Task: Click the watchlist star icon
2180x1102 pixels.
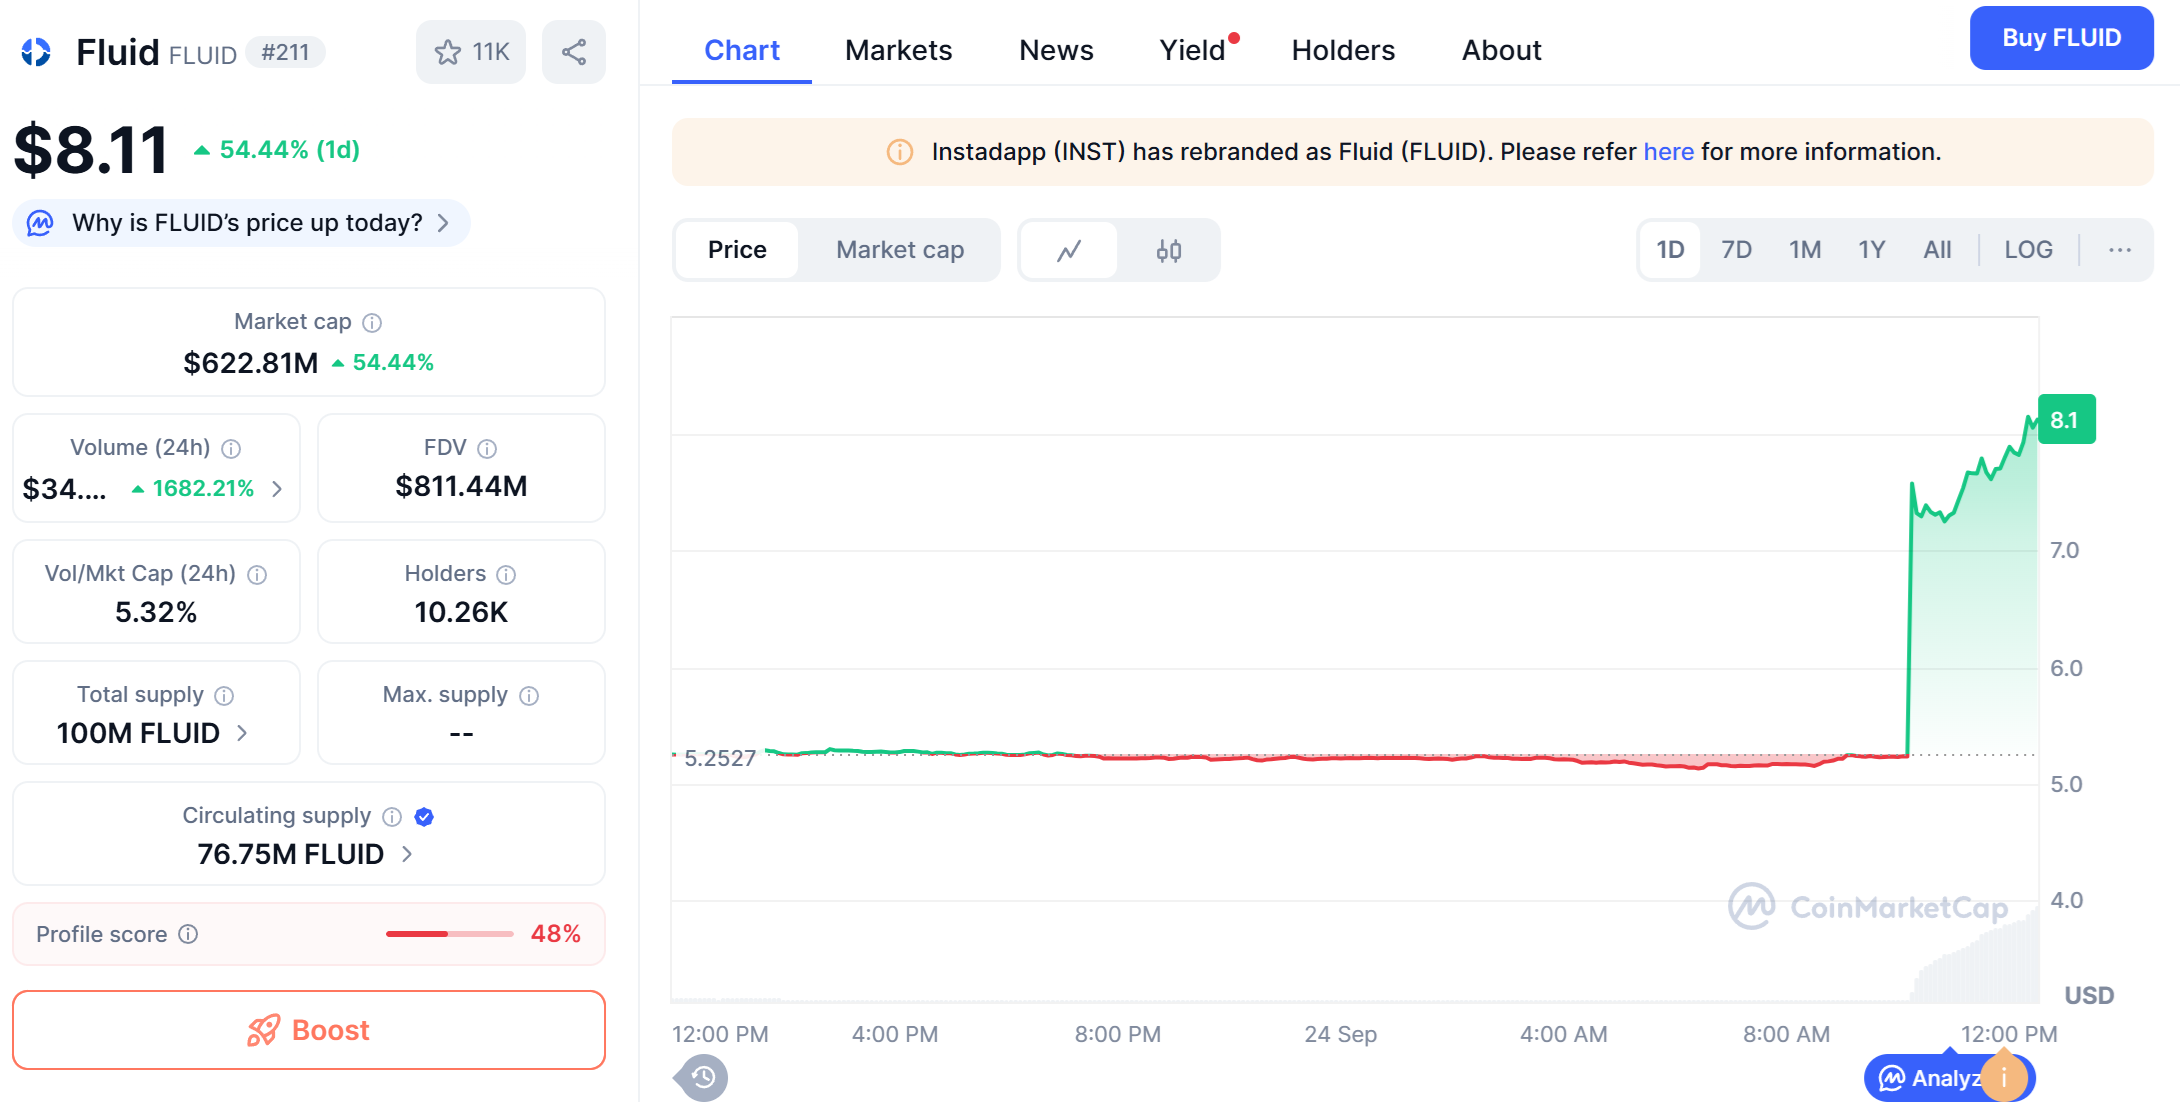Action: (x=448, y=52)
